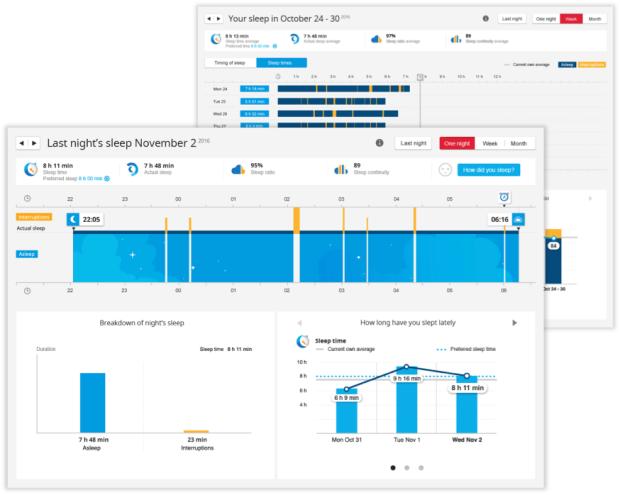Open preferred sleep 8 h 00 min link

[91, 179]
